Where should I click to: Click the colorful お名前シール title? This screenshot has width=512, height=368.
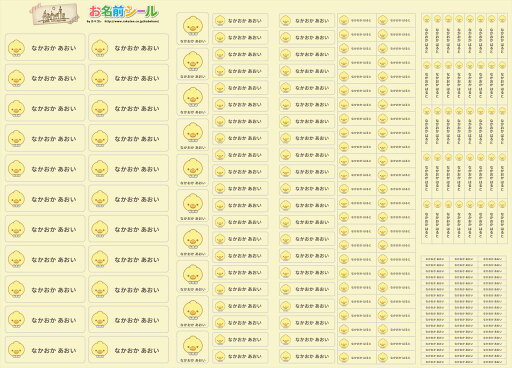pos(123,12)
